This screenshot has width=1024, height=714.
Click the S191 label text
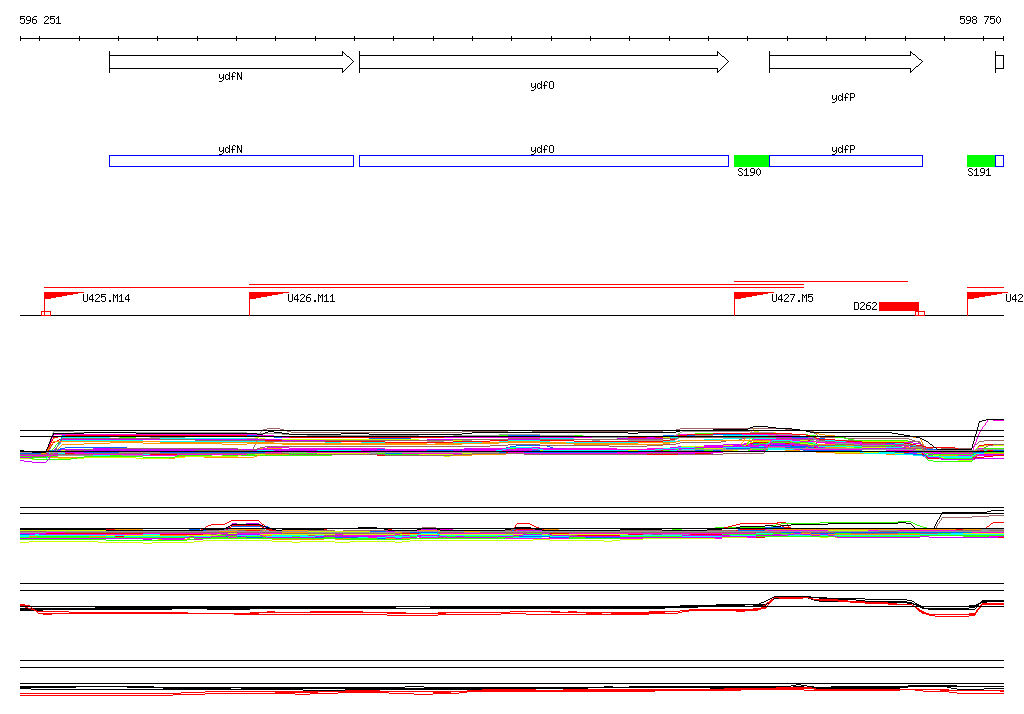979,172
